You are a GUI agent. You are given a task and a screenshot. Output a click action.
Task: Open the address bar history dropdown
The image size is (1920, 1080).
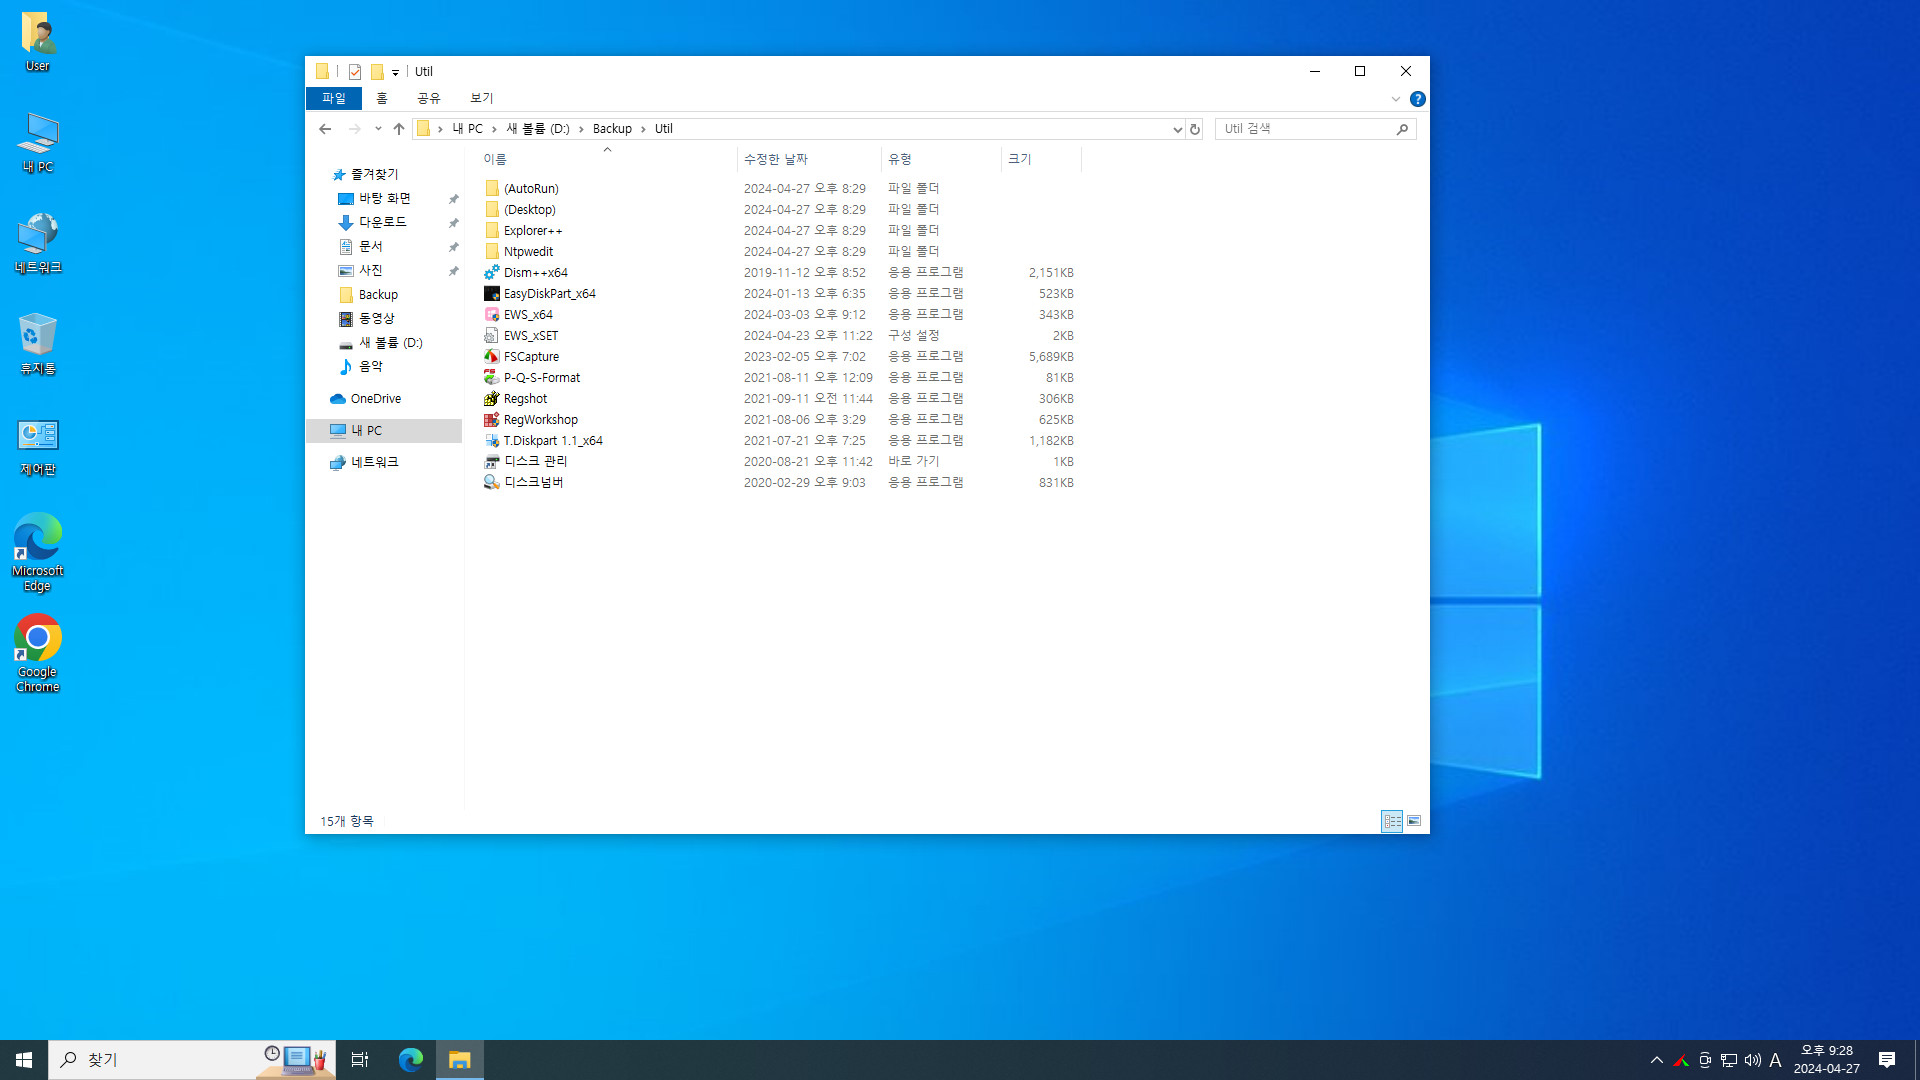click(1177, 129)
